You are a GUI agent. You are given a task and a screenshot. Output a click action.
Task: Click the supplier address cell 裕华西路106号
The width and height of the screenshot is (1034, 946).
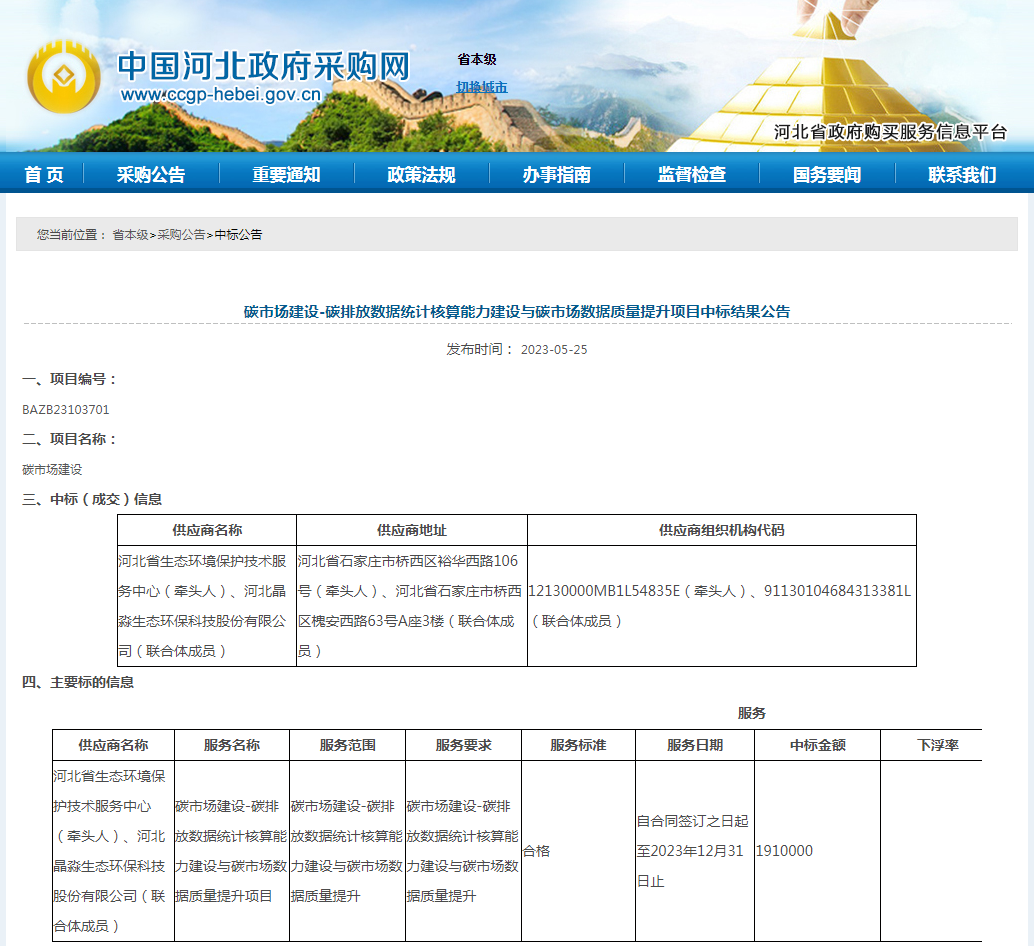click(411, 606)
